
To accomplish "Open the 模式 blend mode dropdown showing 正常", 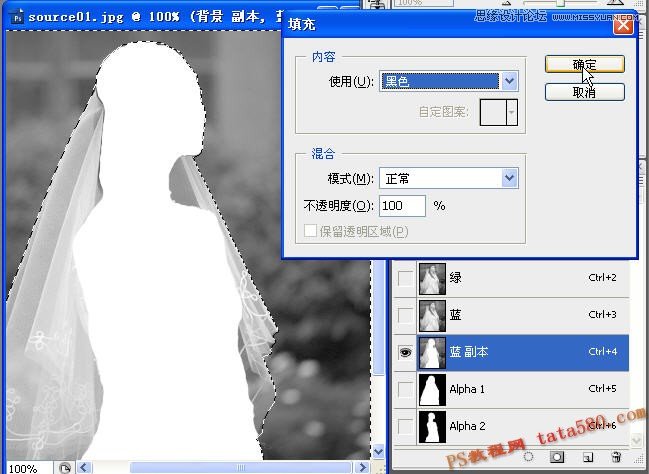I will point(449,178).
